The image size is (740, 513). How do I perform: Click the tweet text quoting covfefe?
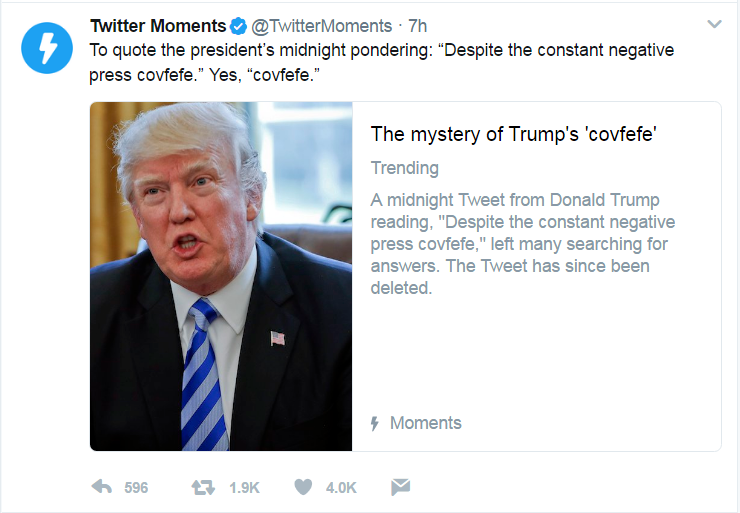[x=381, y=62]
